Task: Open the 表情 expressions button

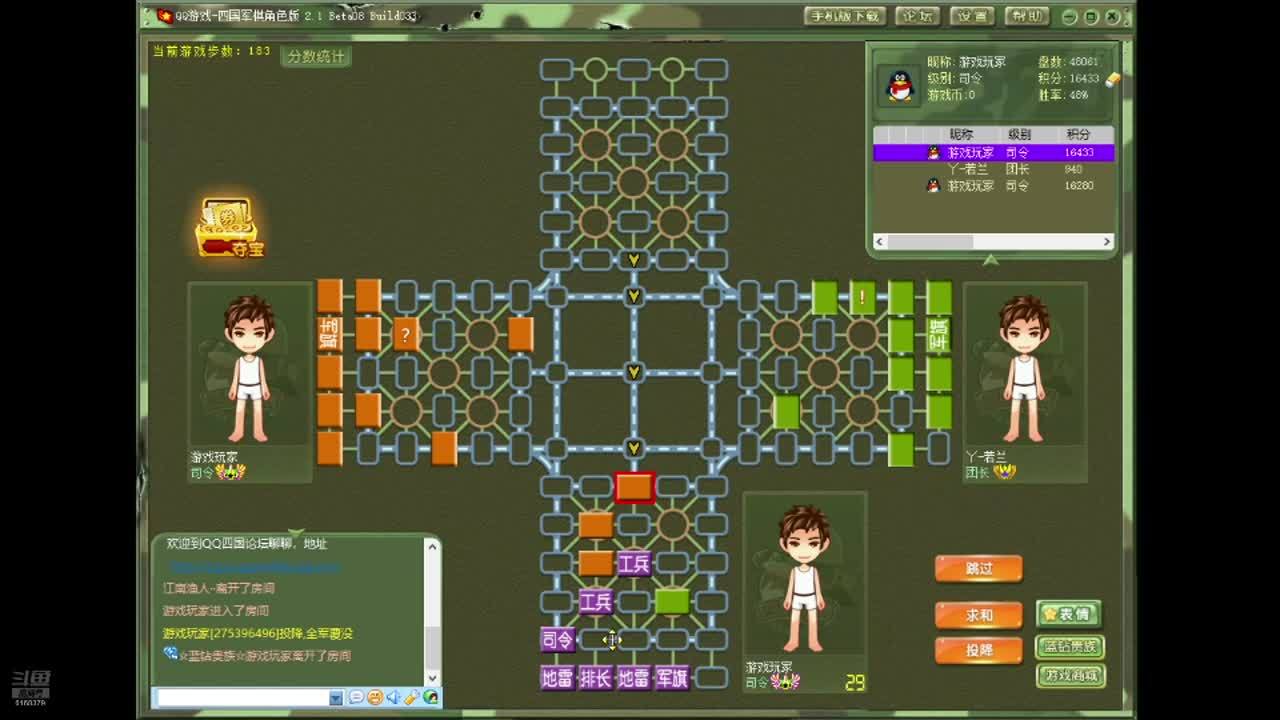Action: 1069,614
